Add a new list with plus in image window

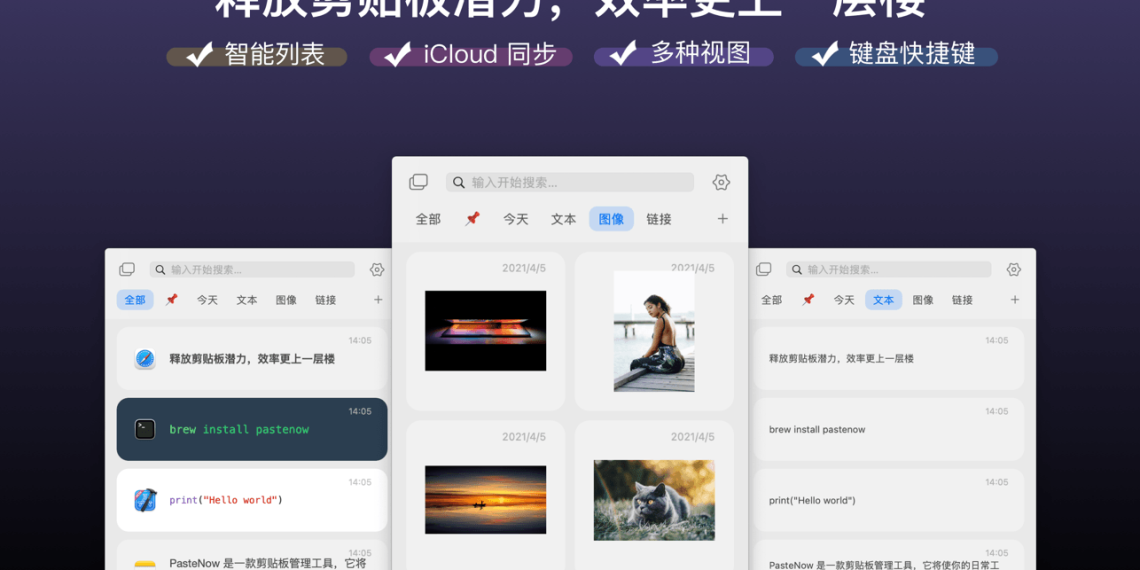pos(722,219)
